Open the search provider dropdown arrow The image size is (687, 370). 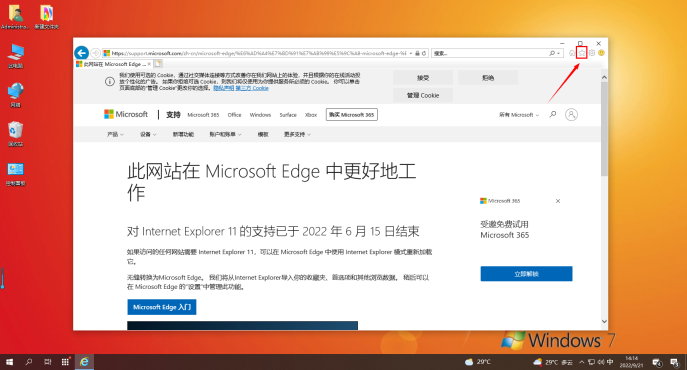tap(559, 53)
